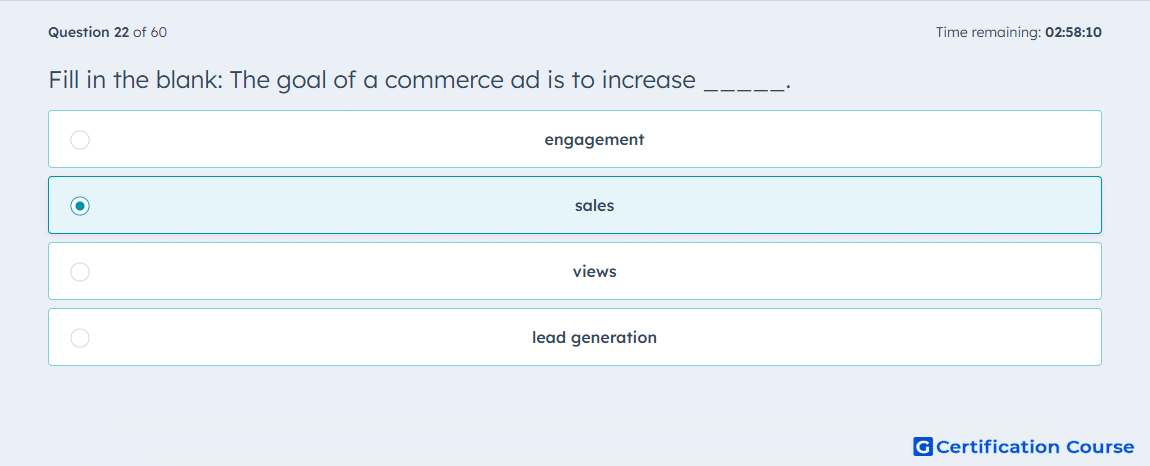The image size is (1150, 466).
Task: Click the "lead generation" answer label text
Action: [x=594, y=338]
